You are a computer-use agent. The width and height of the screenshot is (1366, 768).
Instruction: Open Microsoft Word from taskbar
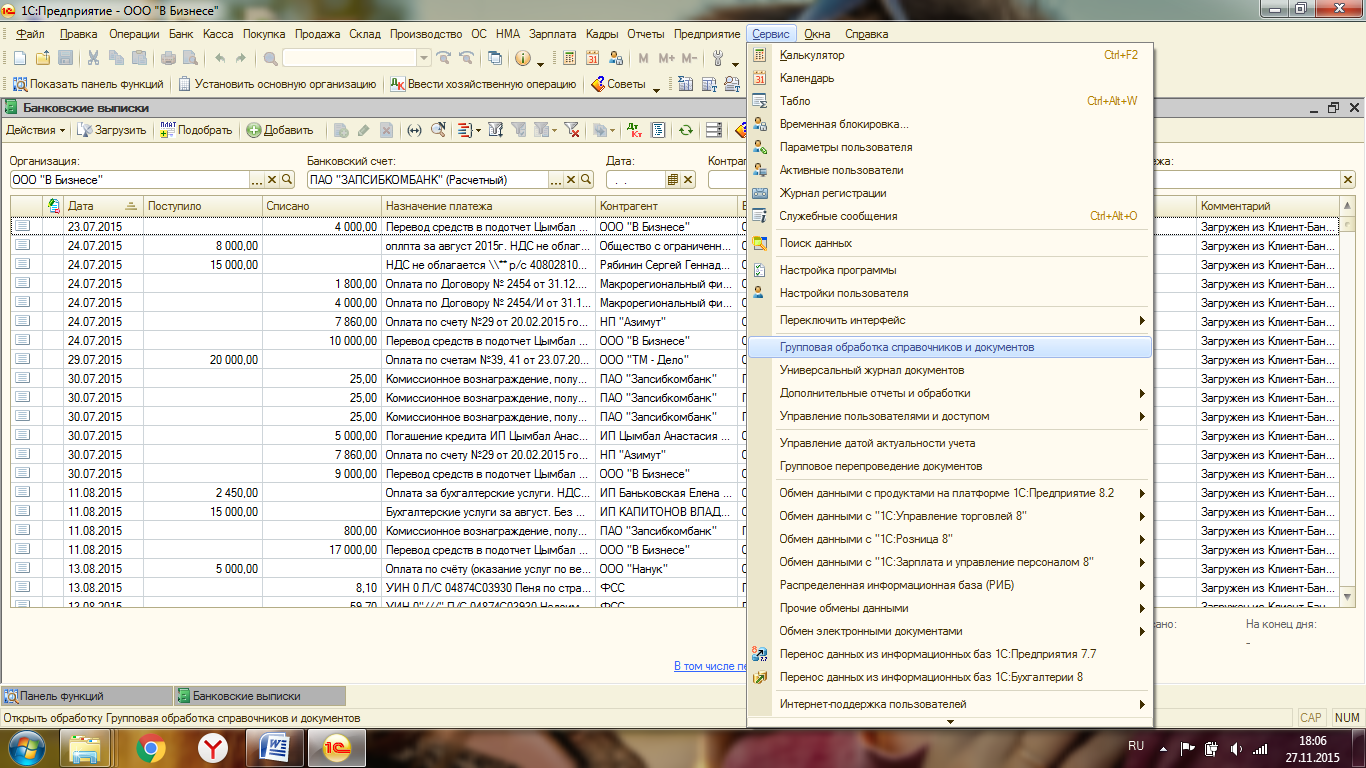(273, 747)
